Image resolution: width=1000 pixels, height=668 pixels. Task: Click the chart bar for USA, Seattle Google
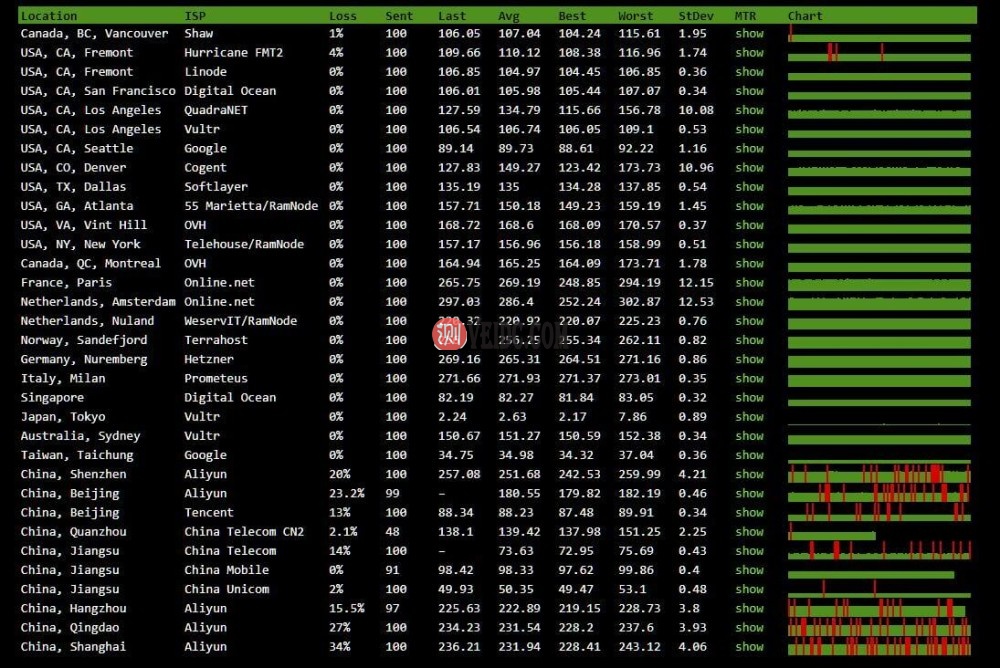[x=878, y=148]
